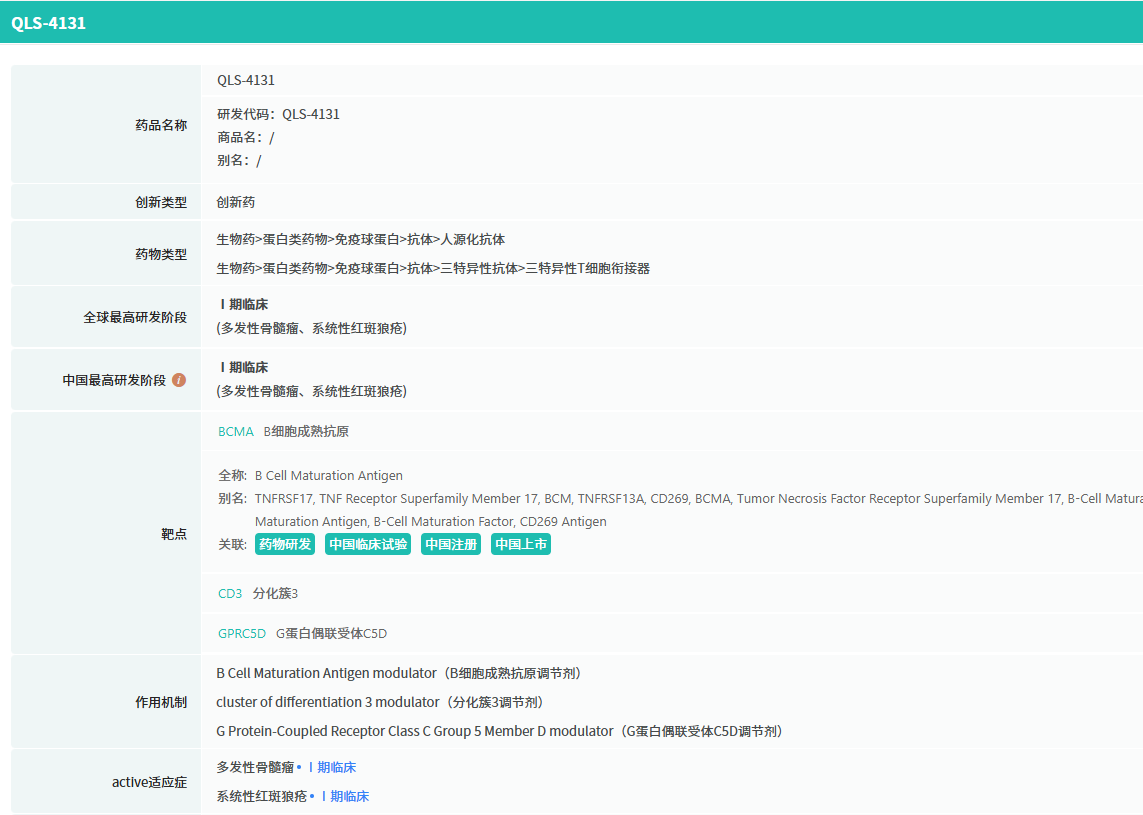Open the 中国临床试验 related tag
The height and width of the screenshot is (815, 1143).
(x=368, y=545)
